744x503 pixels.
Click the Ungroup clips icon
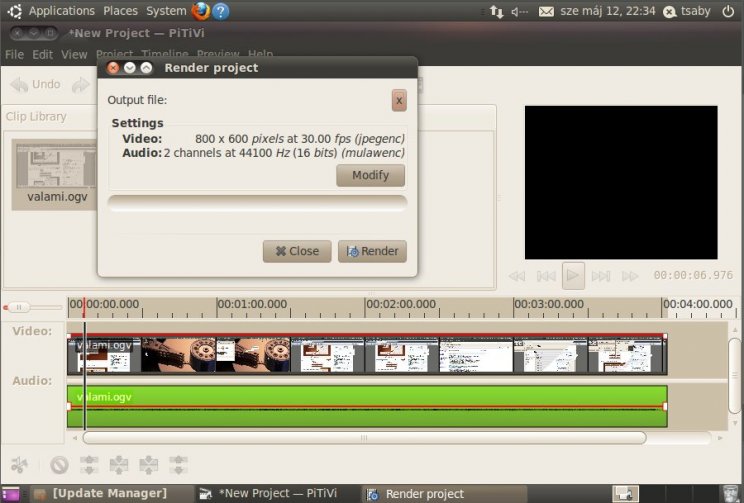pos(149,465)
